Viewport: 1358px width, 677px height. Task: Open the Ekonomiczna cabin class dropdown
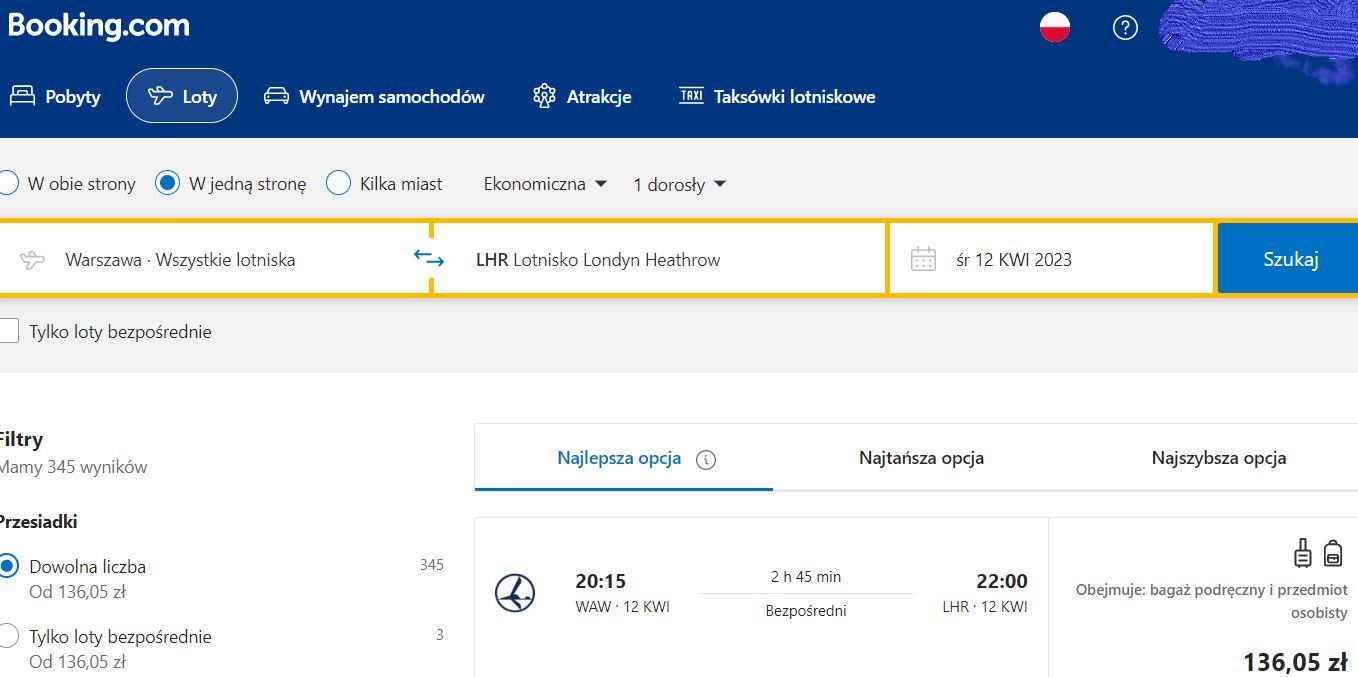tap(545, 184)
